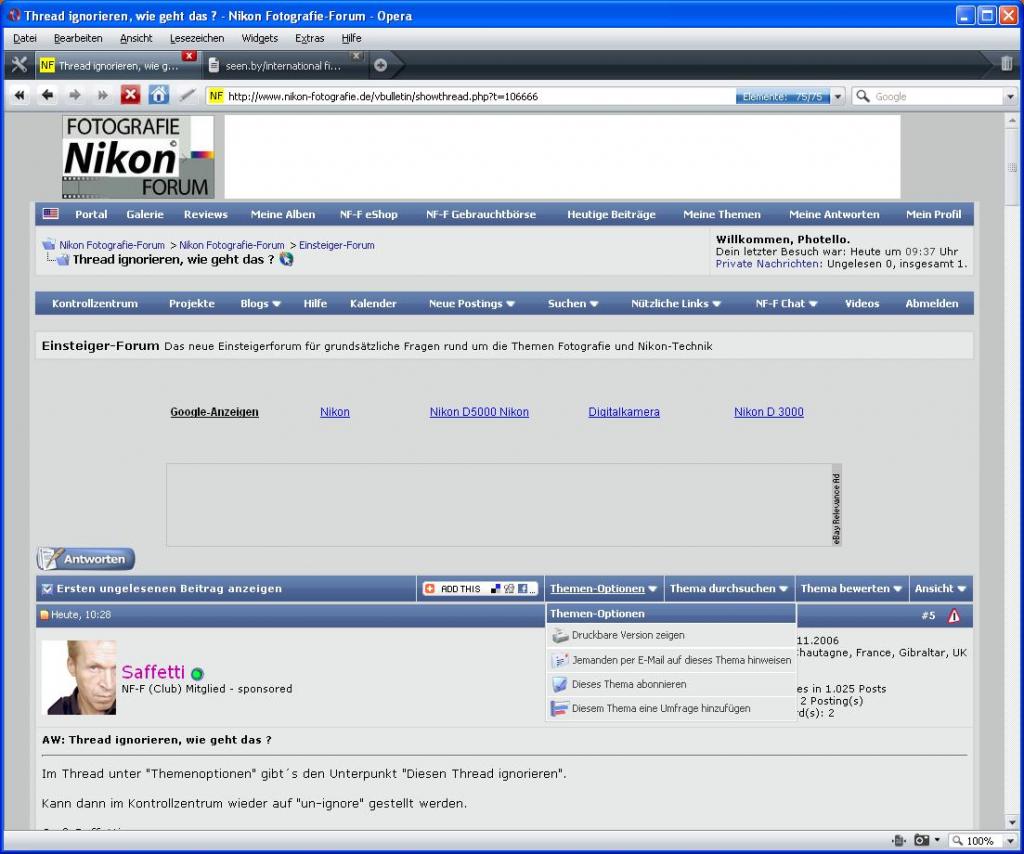The image size is (1024, 854).
Task: Open the Galerie nav link
Action: pyautogui.click(x=145, y=214)
